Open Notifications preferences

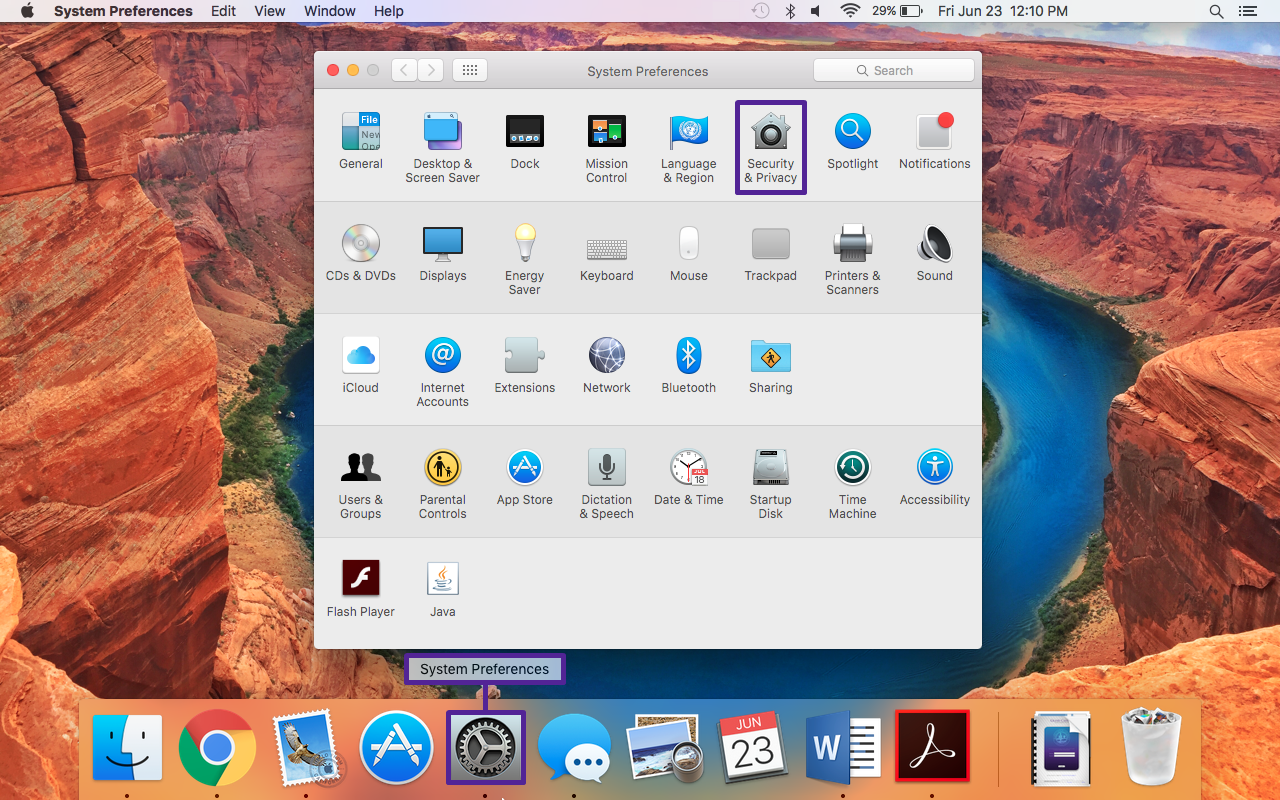(x=935, y=142)
